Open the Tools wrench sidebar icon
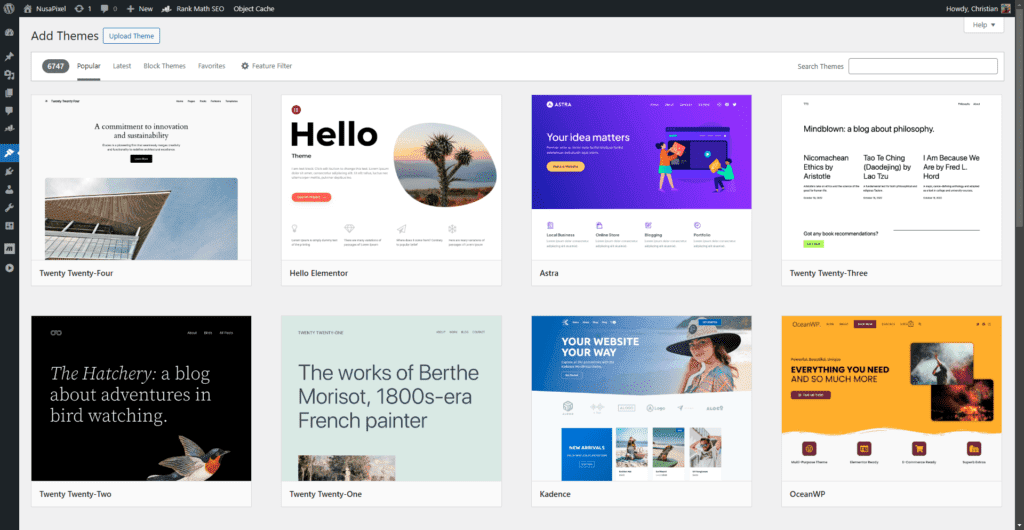 [x=9, y=207]
